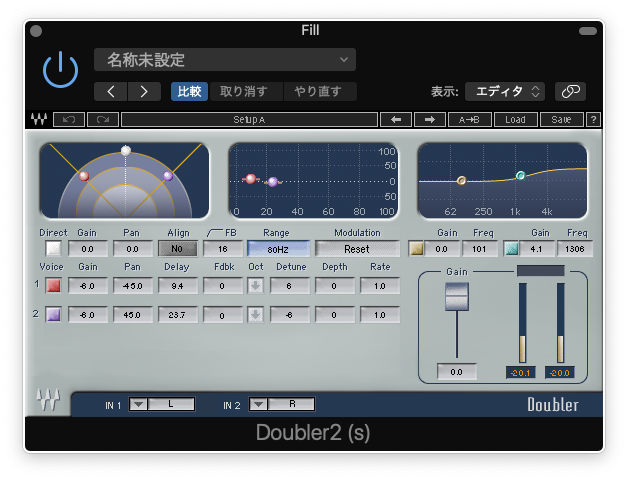Click the output Gain fader handle
The width and height of the screenshot is (628, 480).
tap(457, 296)
